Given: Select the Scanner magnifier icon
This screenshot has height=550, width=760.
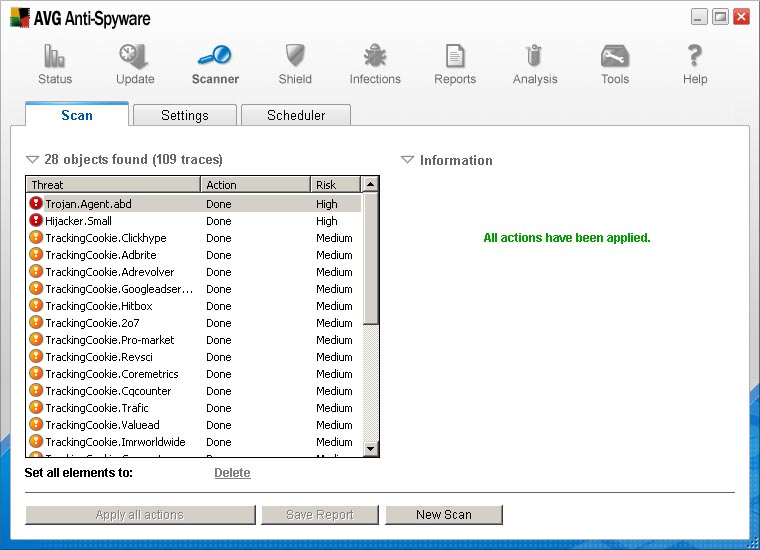Looking at the screenshot, I should point(215,55).
